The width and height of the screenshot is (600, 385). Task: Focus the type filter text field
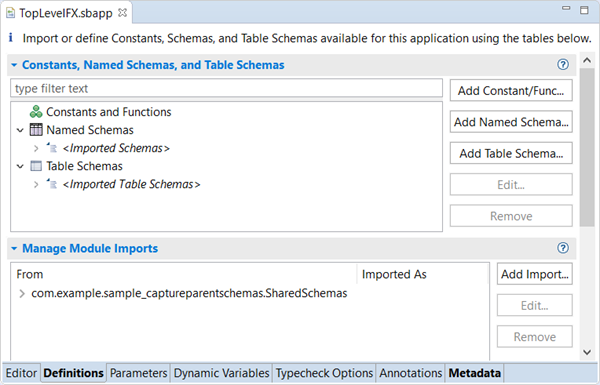point(227,88)
